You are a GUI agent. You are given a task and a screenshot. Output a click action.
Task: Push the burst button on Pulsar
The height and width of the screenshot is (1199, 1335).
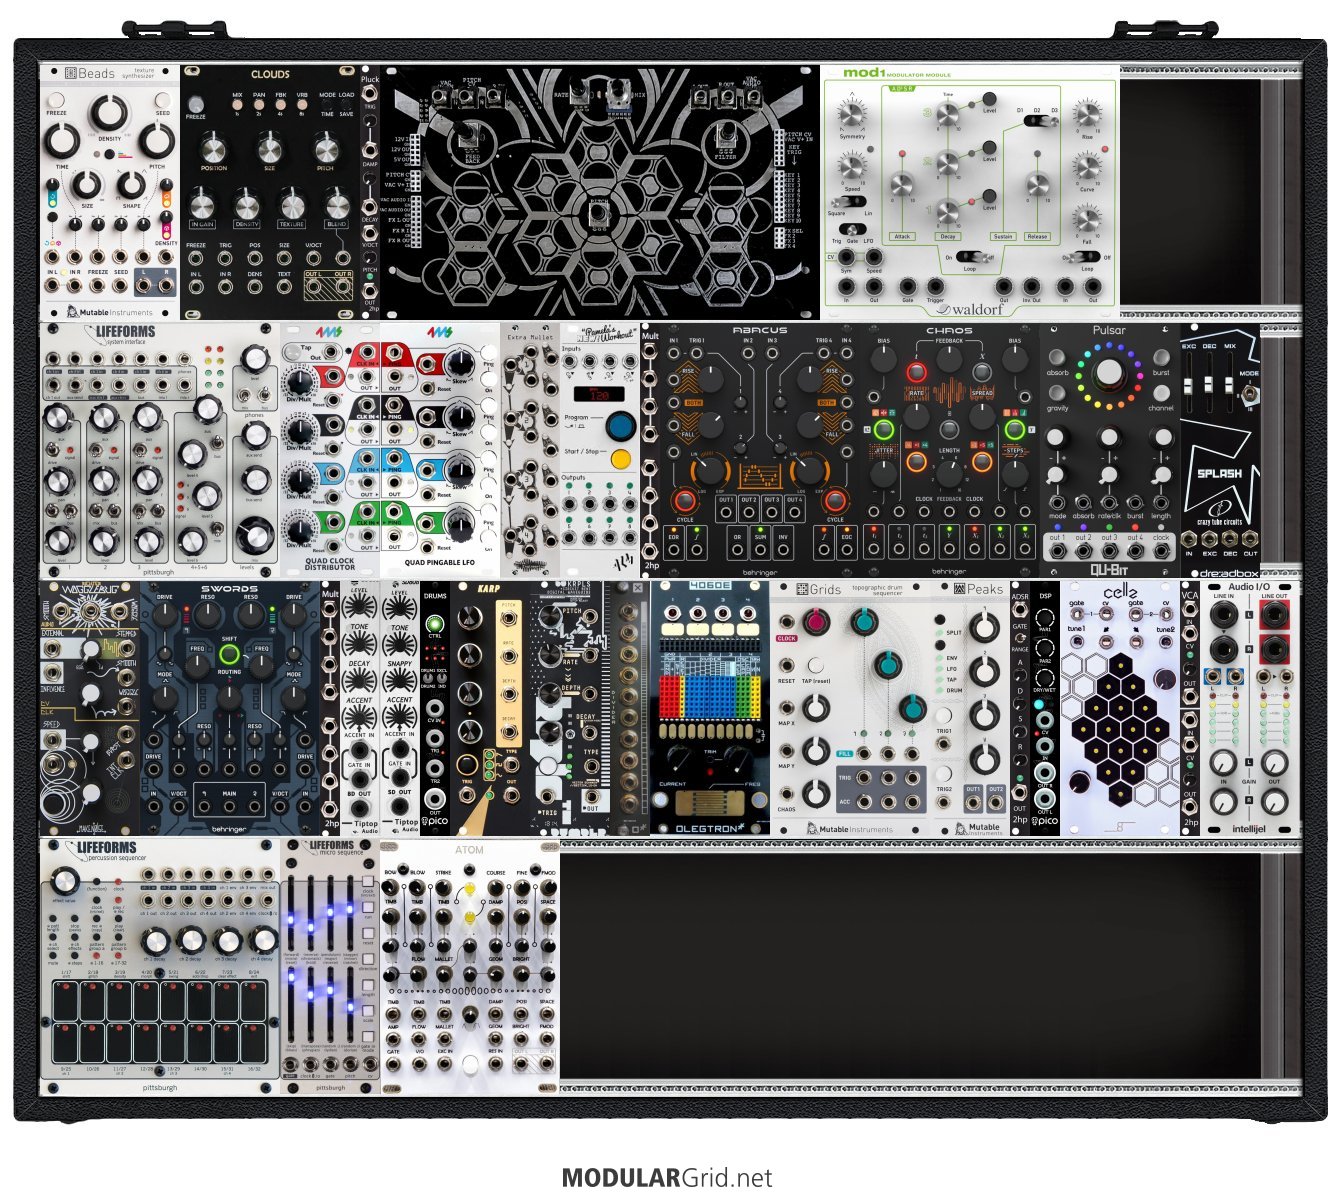1161,358
